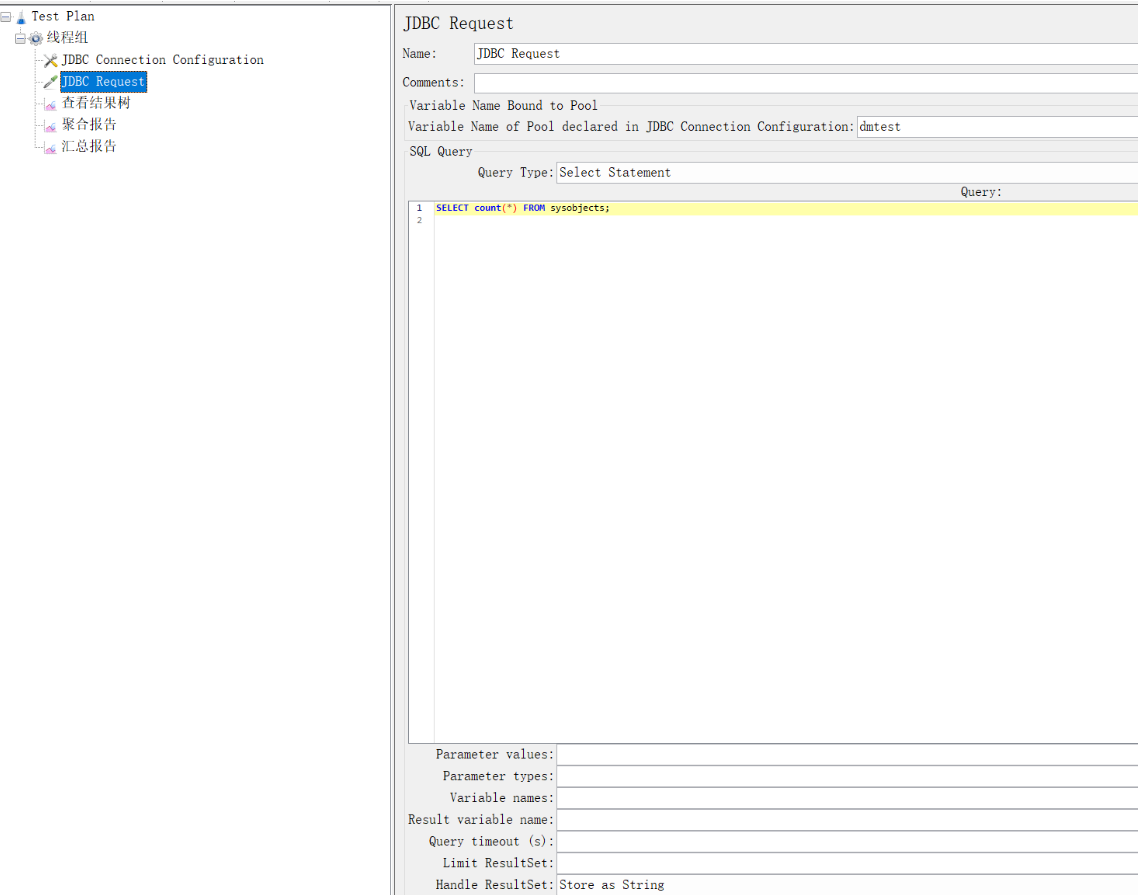Select JDBC Connection Configuration in tree
This screenshot has height=895, width=1138.
(162, 60)
